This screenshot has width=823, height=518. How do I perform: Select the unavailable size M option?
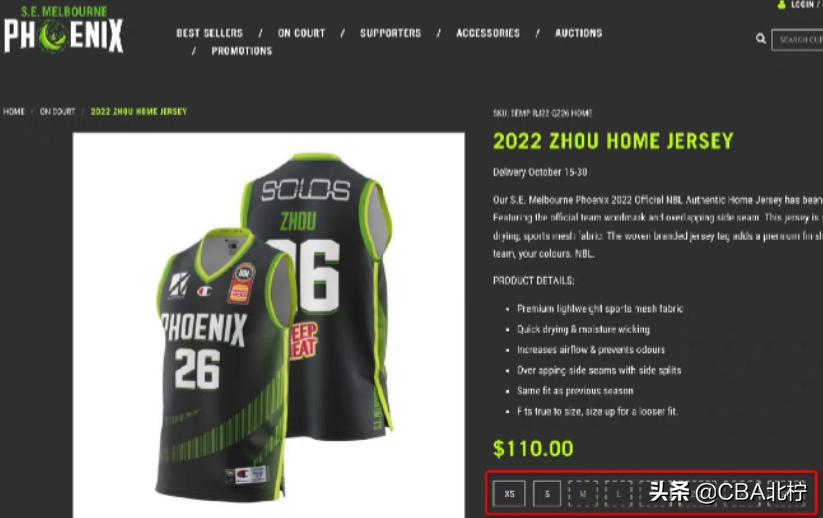point(583,494)
